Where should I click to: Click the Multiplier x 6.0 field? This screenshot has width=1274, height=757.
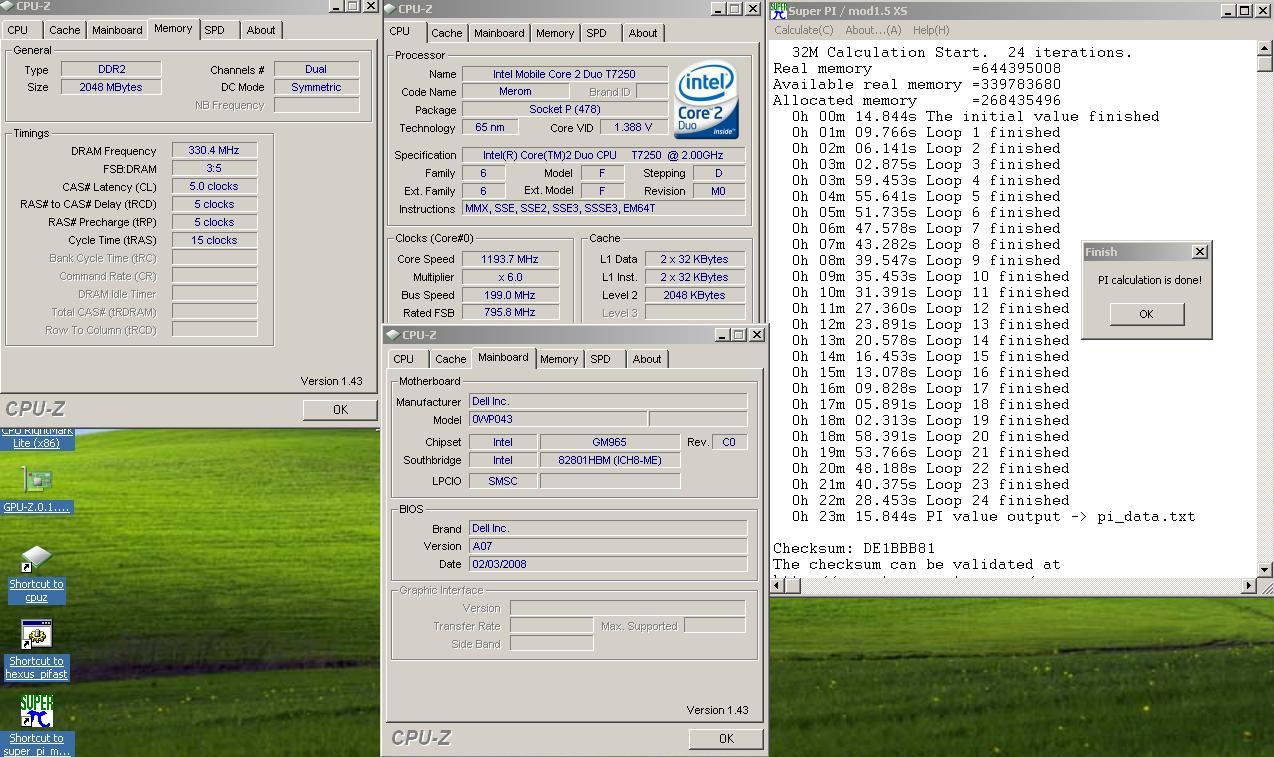tap(510, 277)
